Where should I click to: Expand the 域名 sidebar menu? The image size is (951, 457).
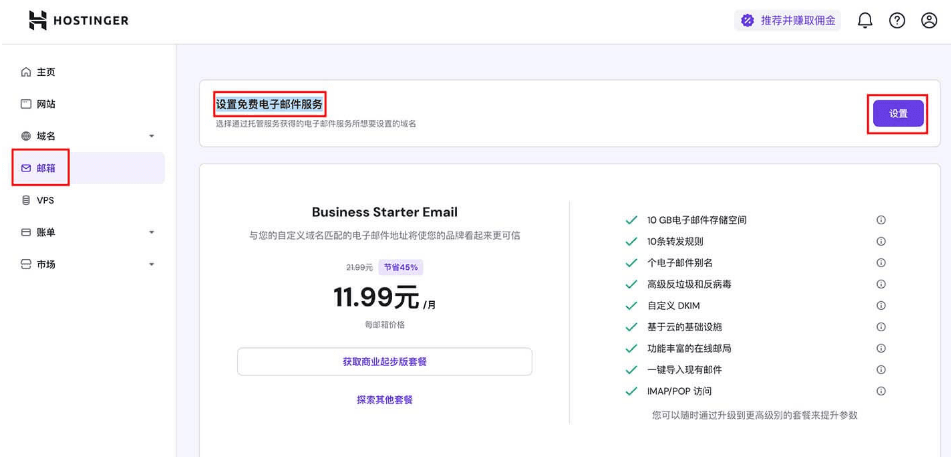[151, 136]
